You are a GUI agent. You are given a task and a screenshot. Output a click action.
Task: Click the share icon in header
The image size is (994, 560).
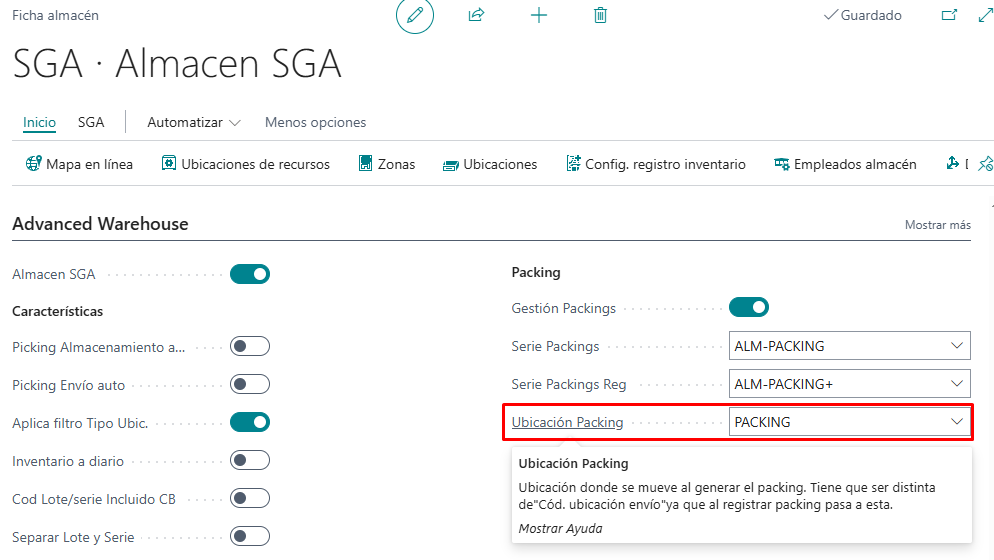click(476, 16)
